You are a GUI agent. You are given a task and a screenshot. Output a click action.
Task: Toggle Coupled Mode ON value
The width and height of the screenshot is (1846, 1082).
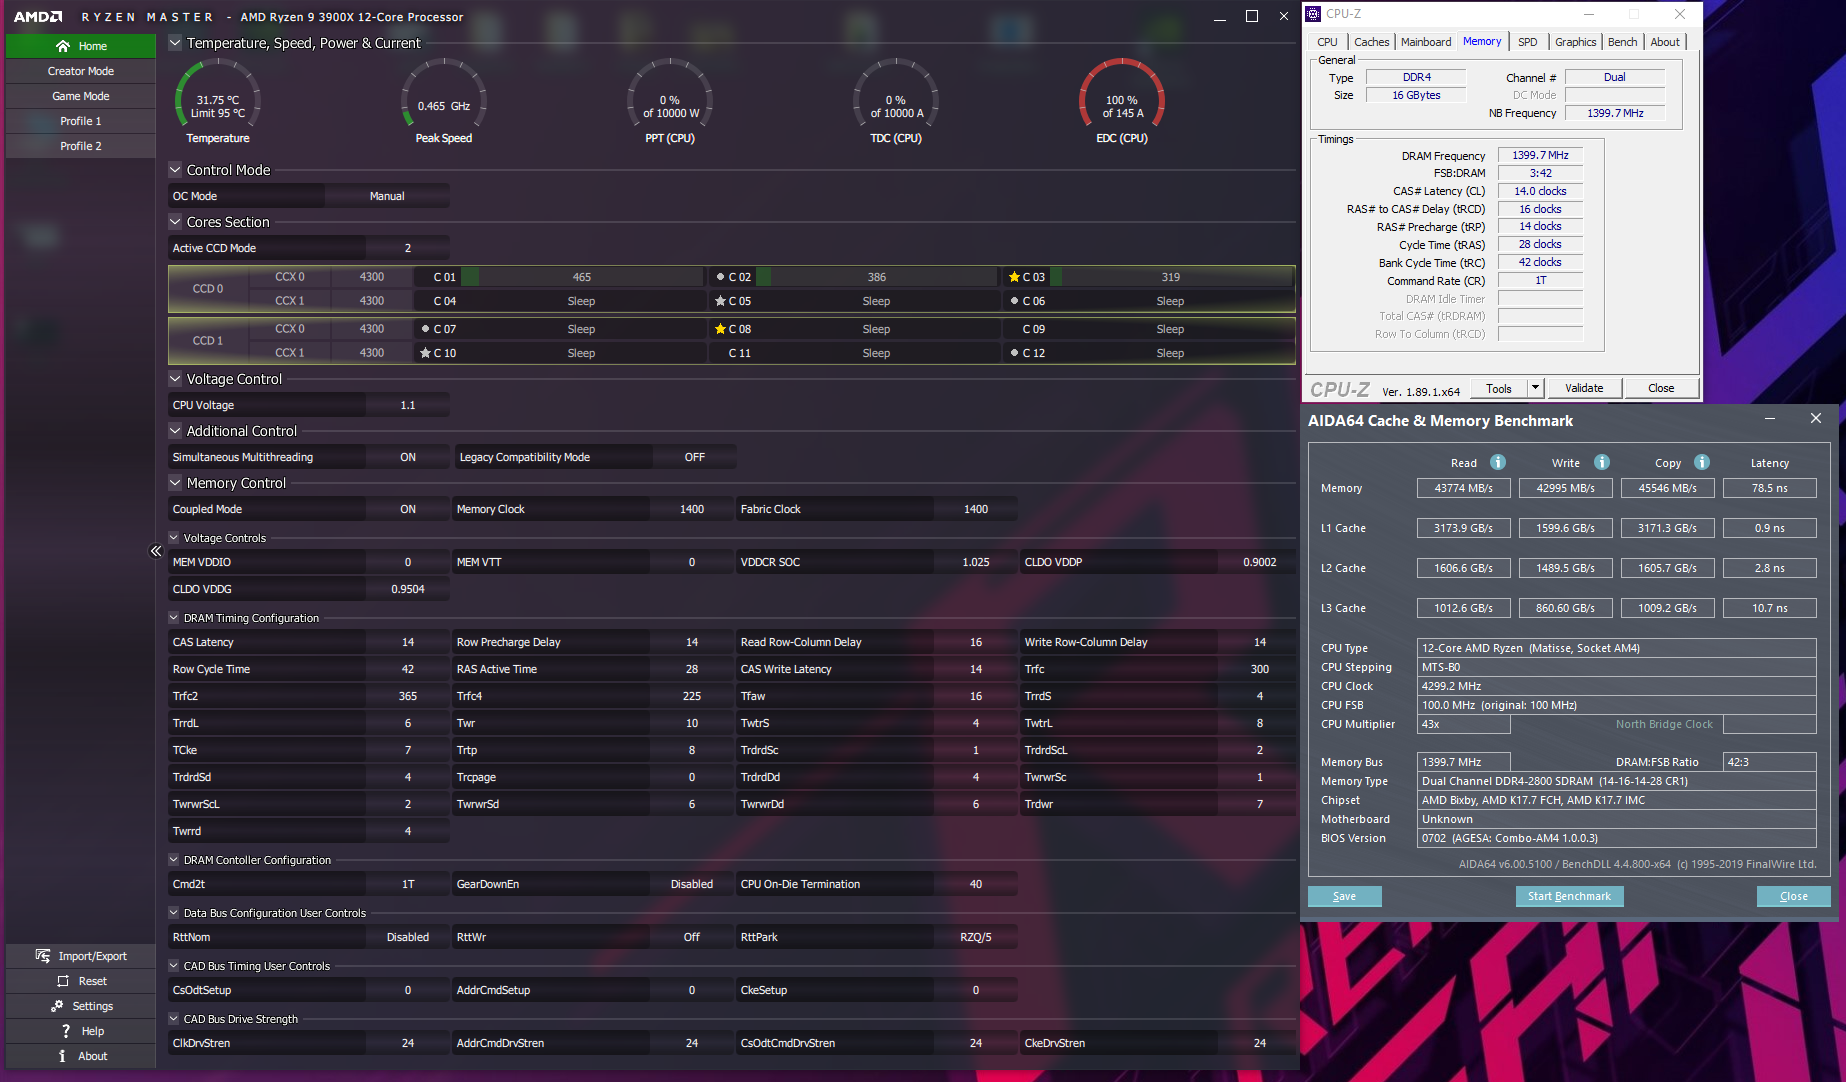coord(408,509)
